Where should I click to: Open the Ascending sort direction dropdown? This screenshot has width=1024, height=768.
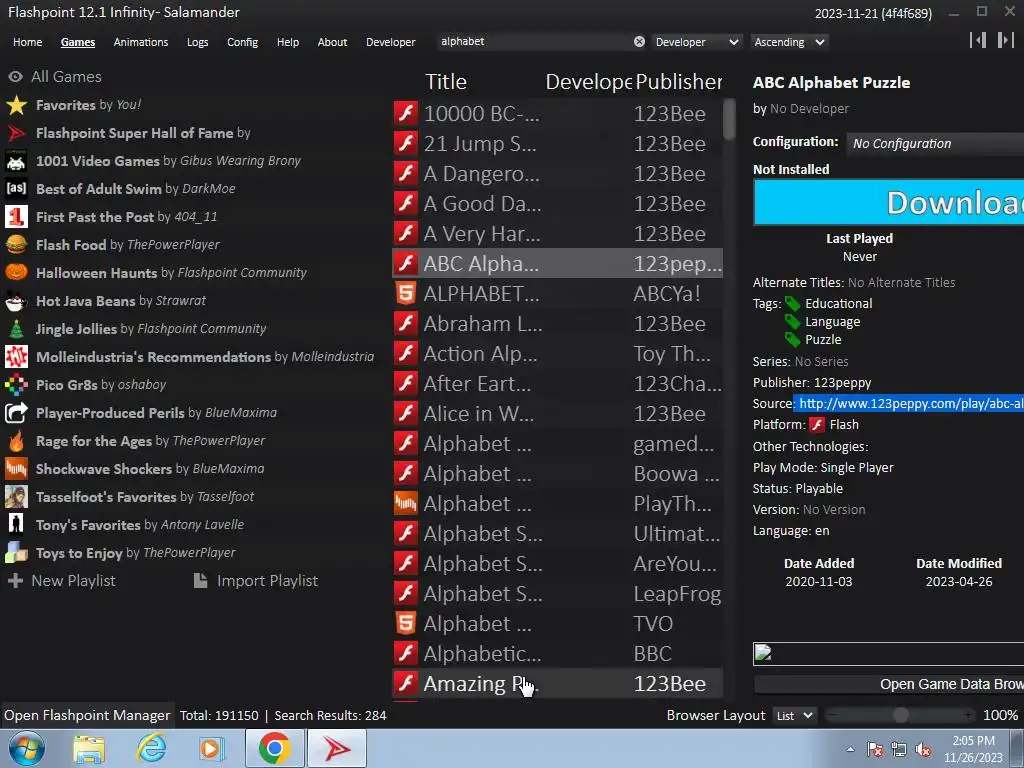pos(790,42)
